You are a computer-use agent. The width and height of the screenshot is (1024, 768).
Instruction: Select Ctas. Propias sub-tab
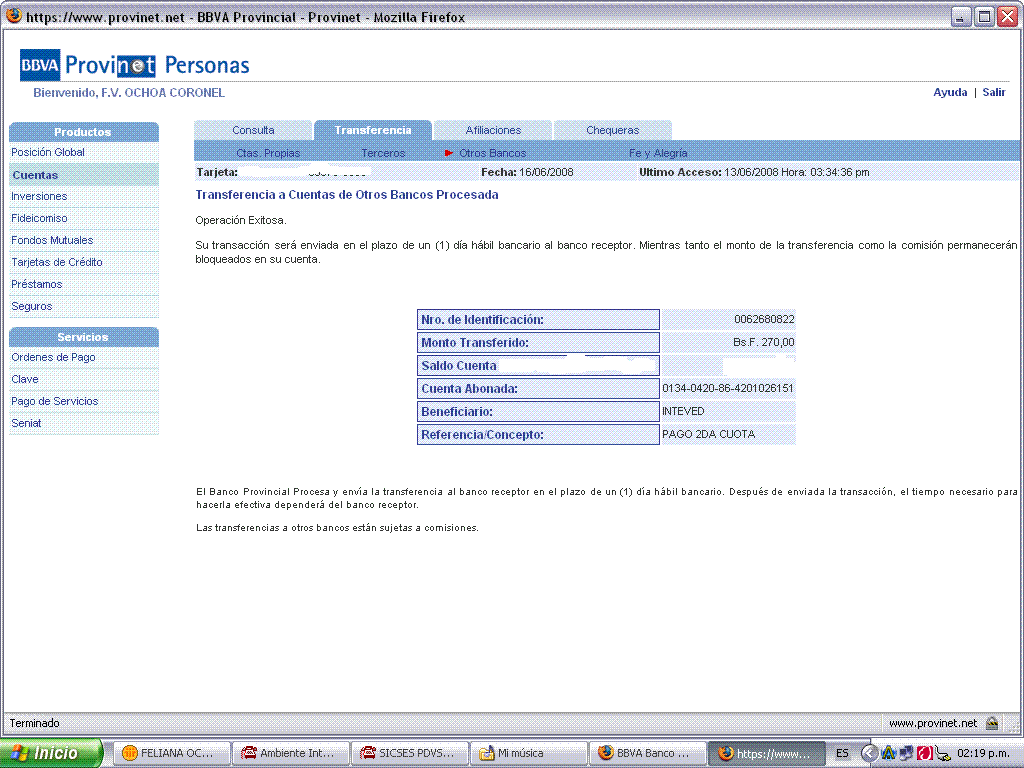click(x=268, y=153)
